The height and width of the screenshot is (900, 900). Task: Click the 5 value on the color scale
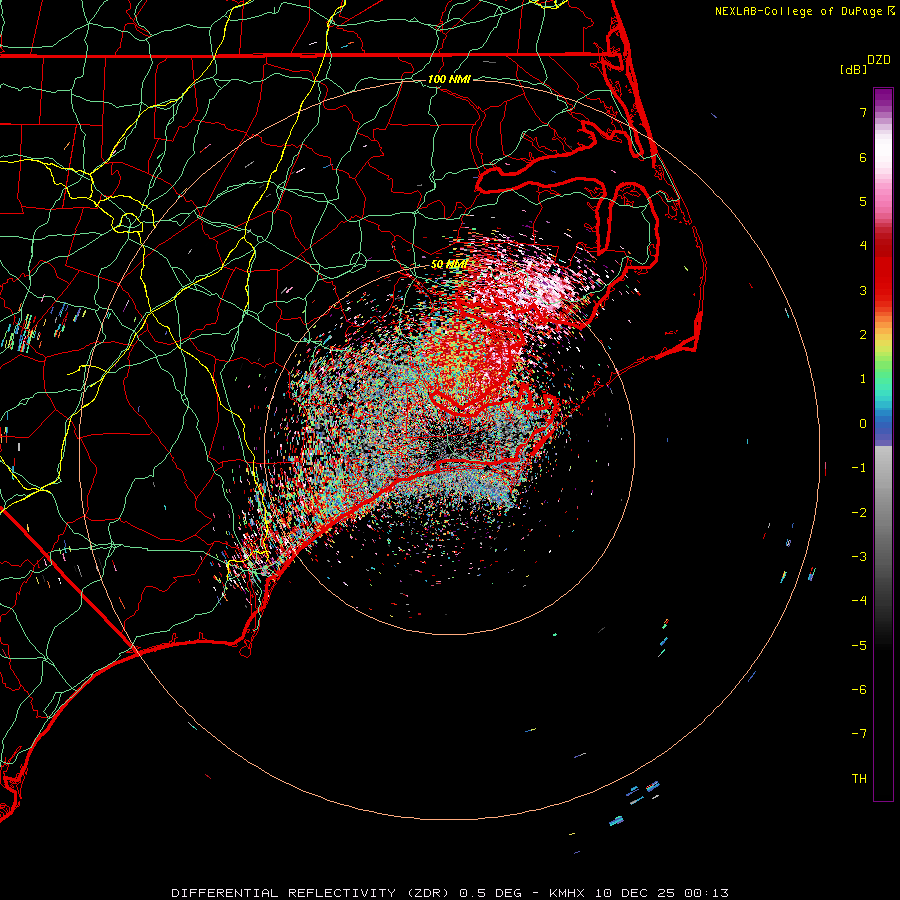(x=863, y=201)
